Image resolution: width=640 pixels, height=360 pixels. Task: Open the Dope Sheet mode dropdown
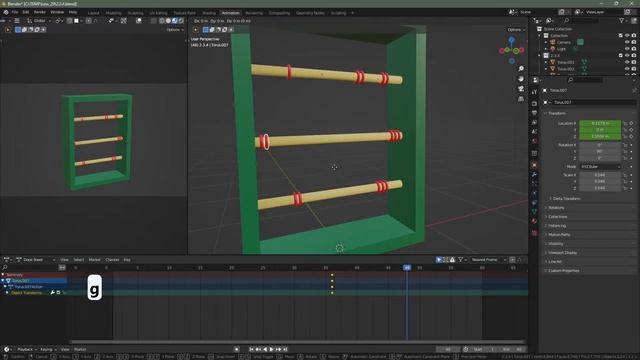36,260
